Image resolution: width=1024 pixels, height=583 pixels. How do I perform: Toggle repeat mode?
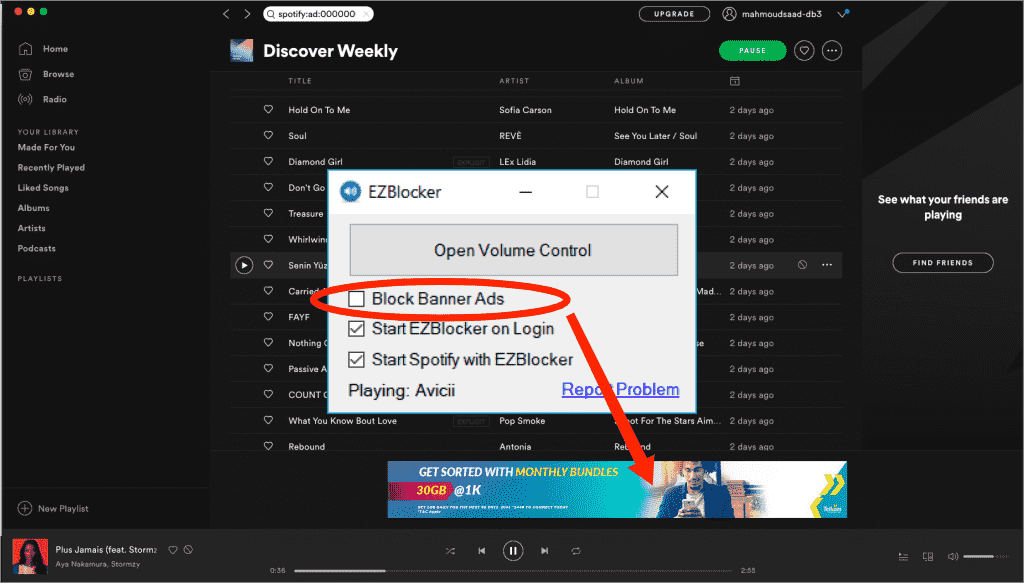tap(575, 551)
